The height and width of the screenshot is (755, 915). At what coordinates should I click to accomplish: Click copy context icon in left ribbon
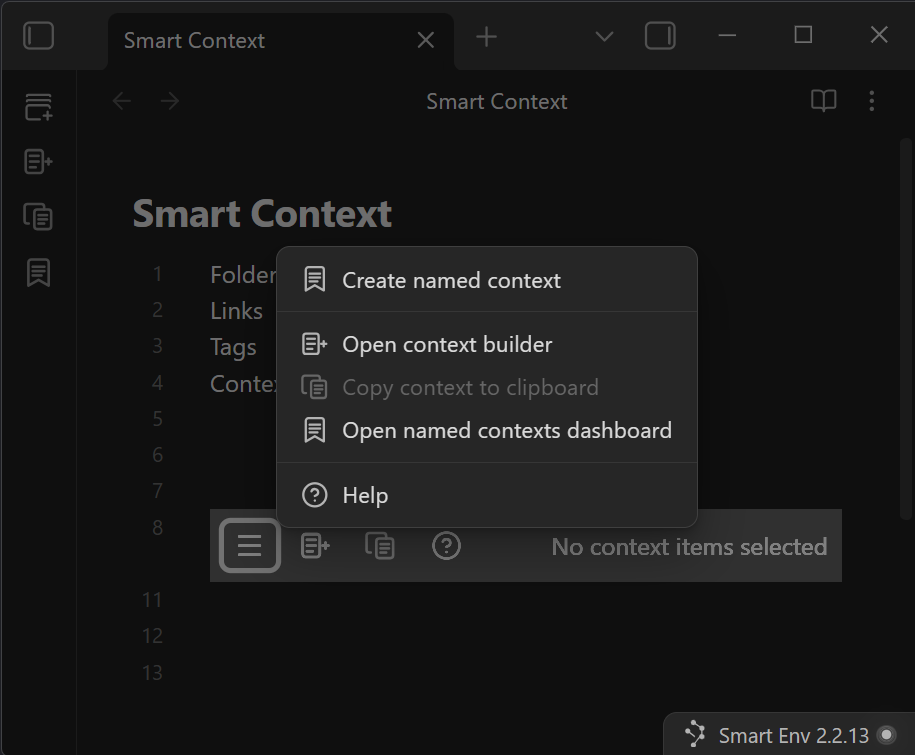pos(38,216)
